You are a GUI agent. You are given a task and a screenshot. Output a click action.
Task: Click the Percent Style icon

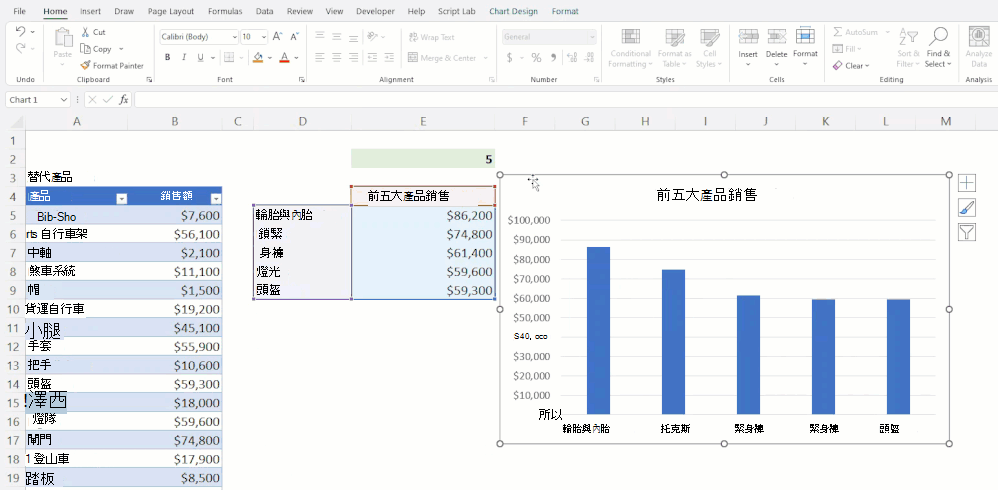pos(537,58)
